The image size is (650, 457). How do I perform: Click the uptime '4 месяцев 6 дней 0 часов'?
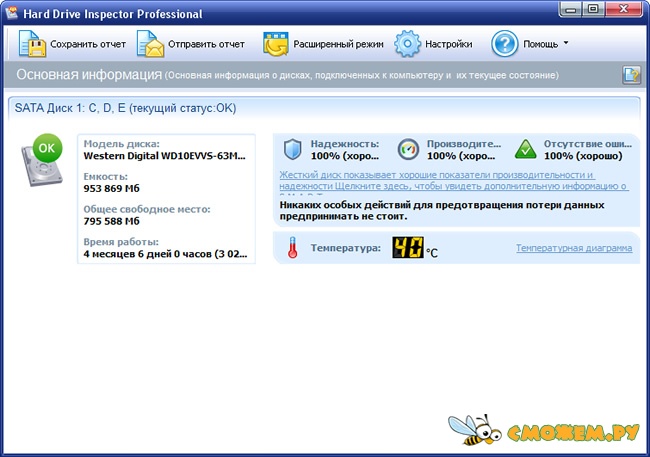165,254
